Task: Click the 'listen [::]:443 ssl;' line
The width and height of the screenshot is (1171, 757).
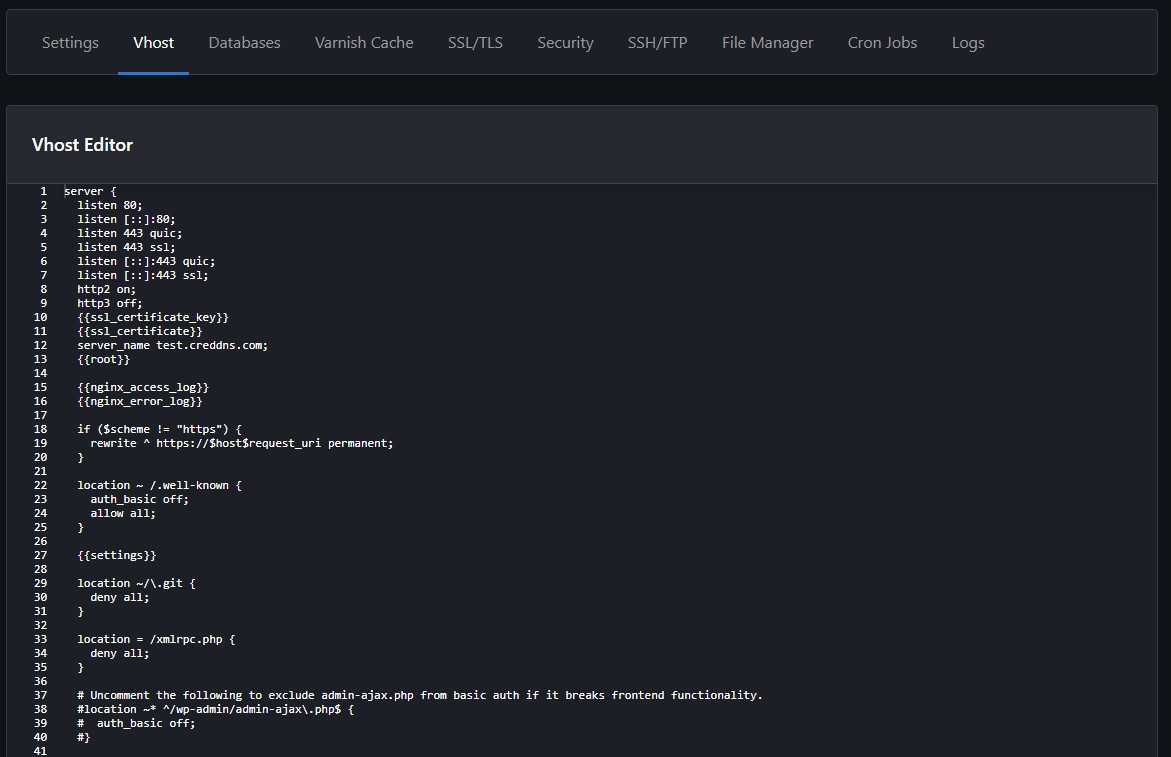Action: (x=143, y=275)
